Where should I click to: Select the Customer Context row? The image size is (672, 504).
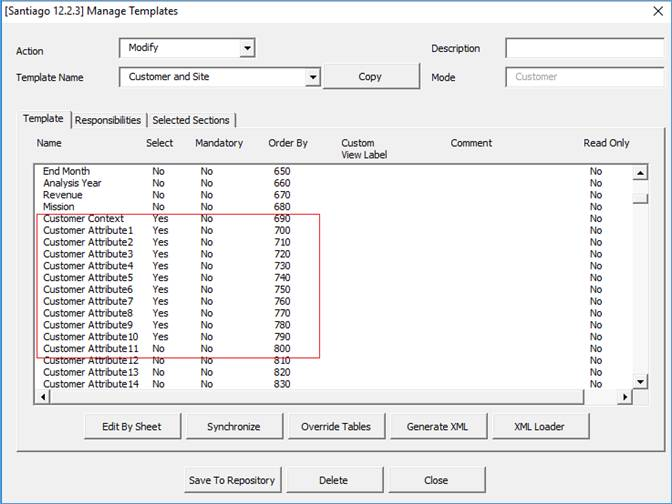coord(84,218)
